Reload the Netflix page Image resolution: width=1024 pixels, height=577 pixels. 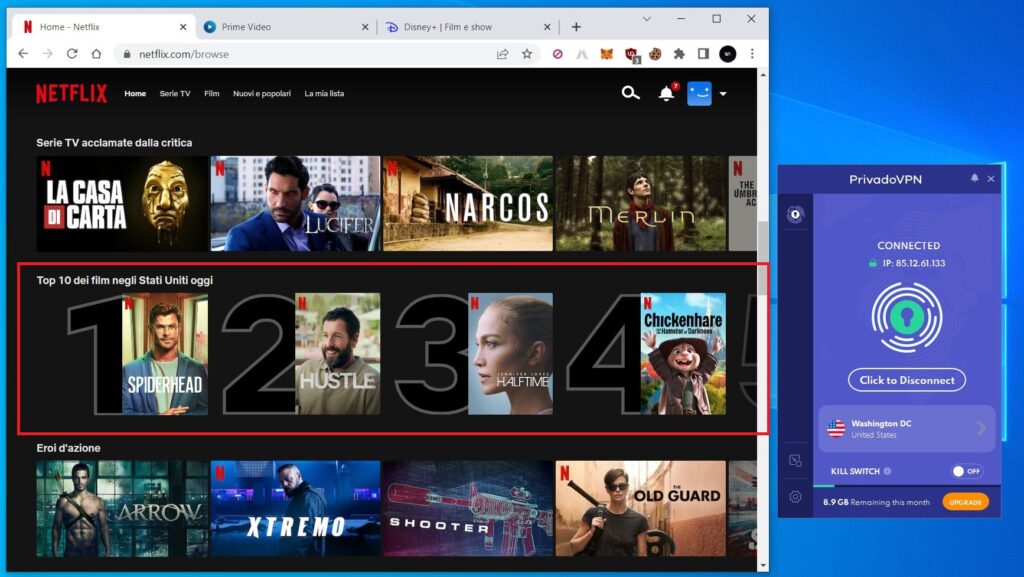click(72, 54)
